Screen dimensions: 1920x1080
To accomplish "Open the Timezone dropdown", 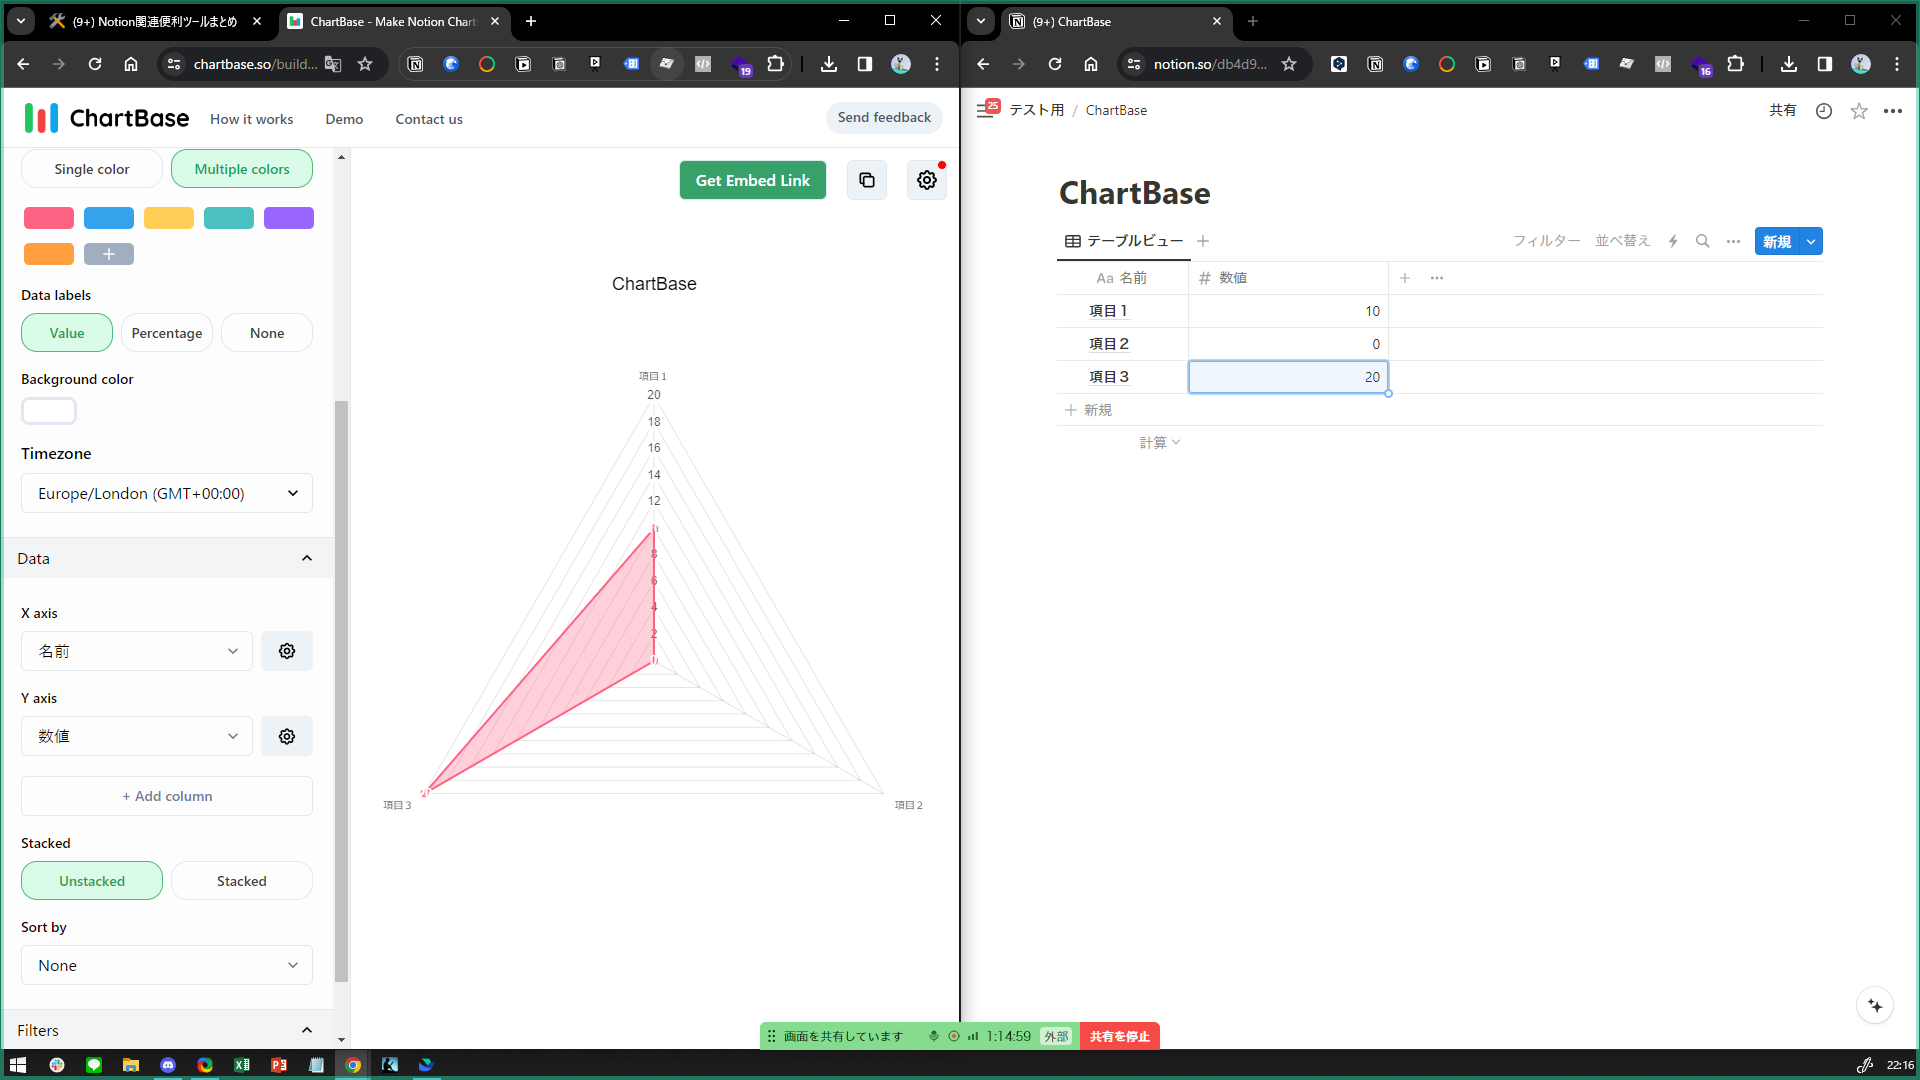I will (167, 493).
